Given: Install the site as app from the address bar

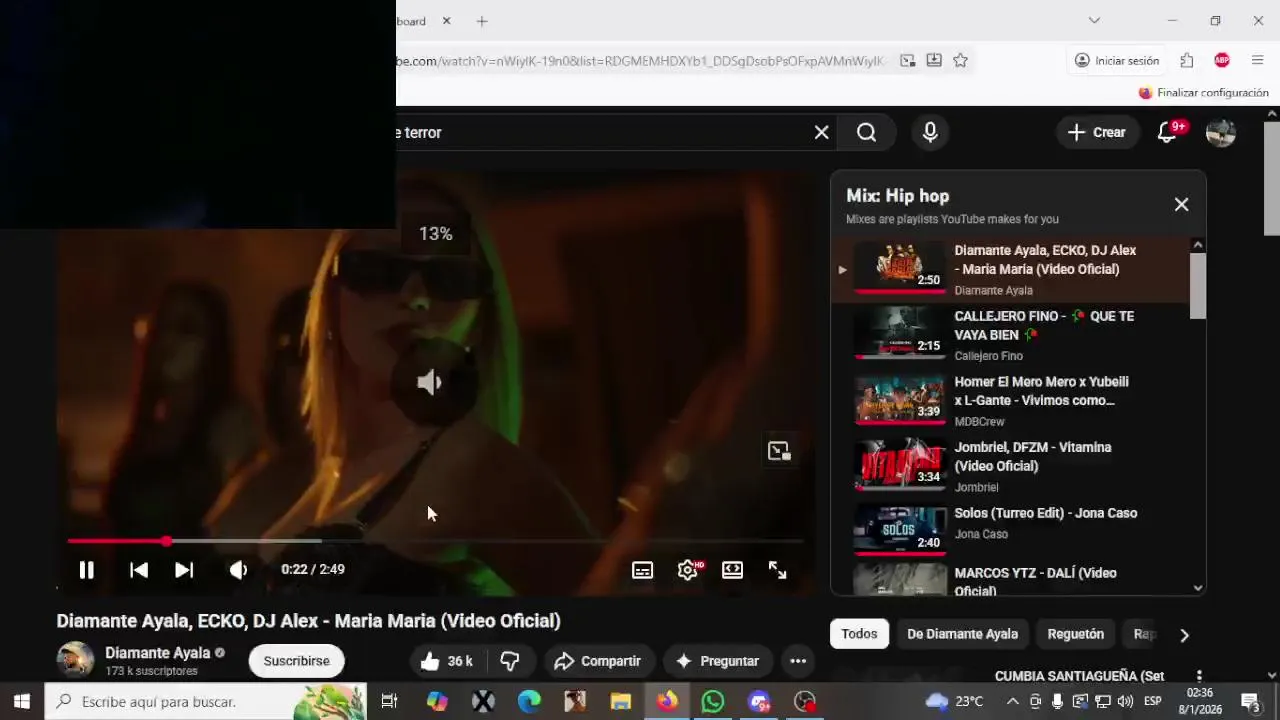Looking at the screenshot, I should 934,61.
